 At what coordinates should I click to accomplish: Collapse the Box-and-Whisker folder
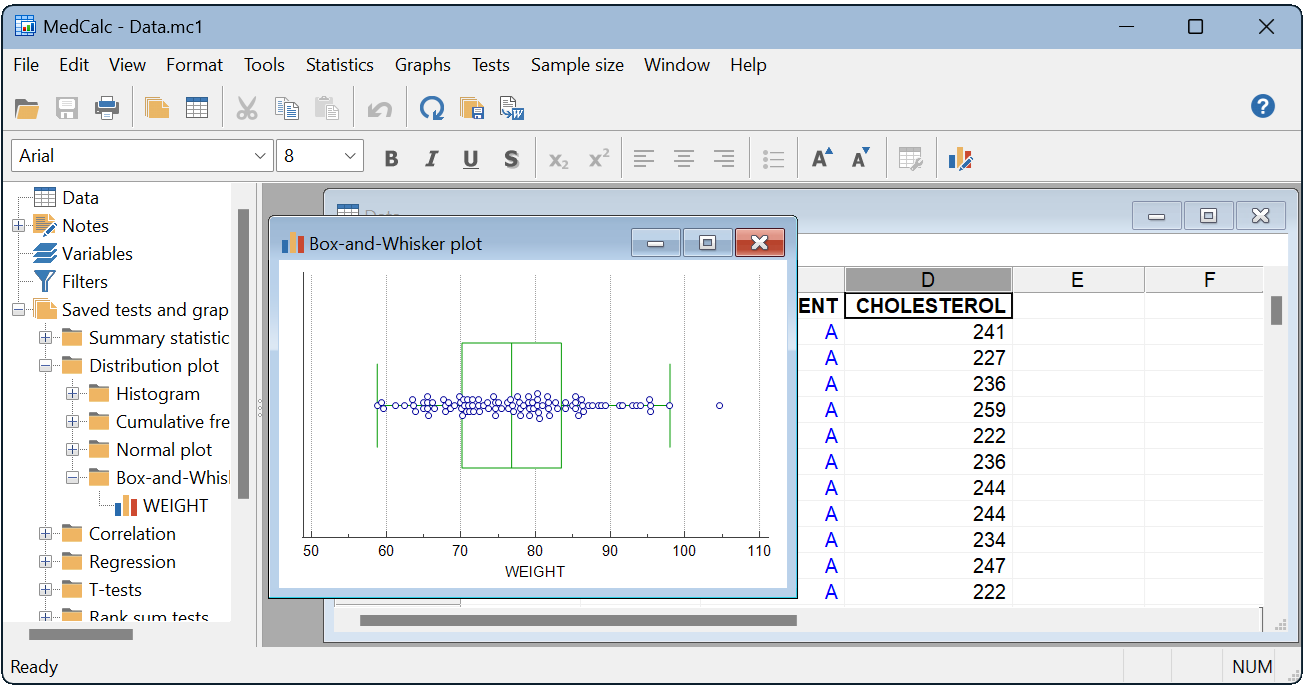[x=72, y=478]
